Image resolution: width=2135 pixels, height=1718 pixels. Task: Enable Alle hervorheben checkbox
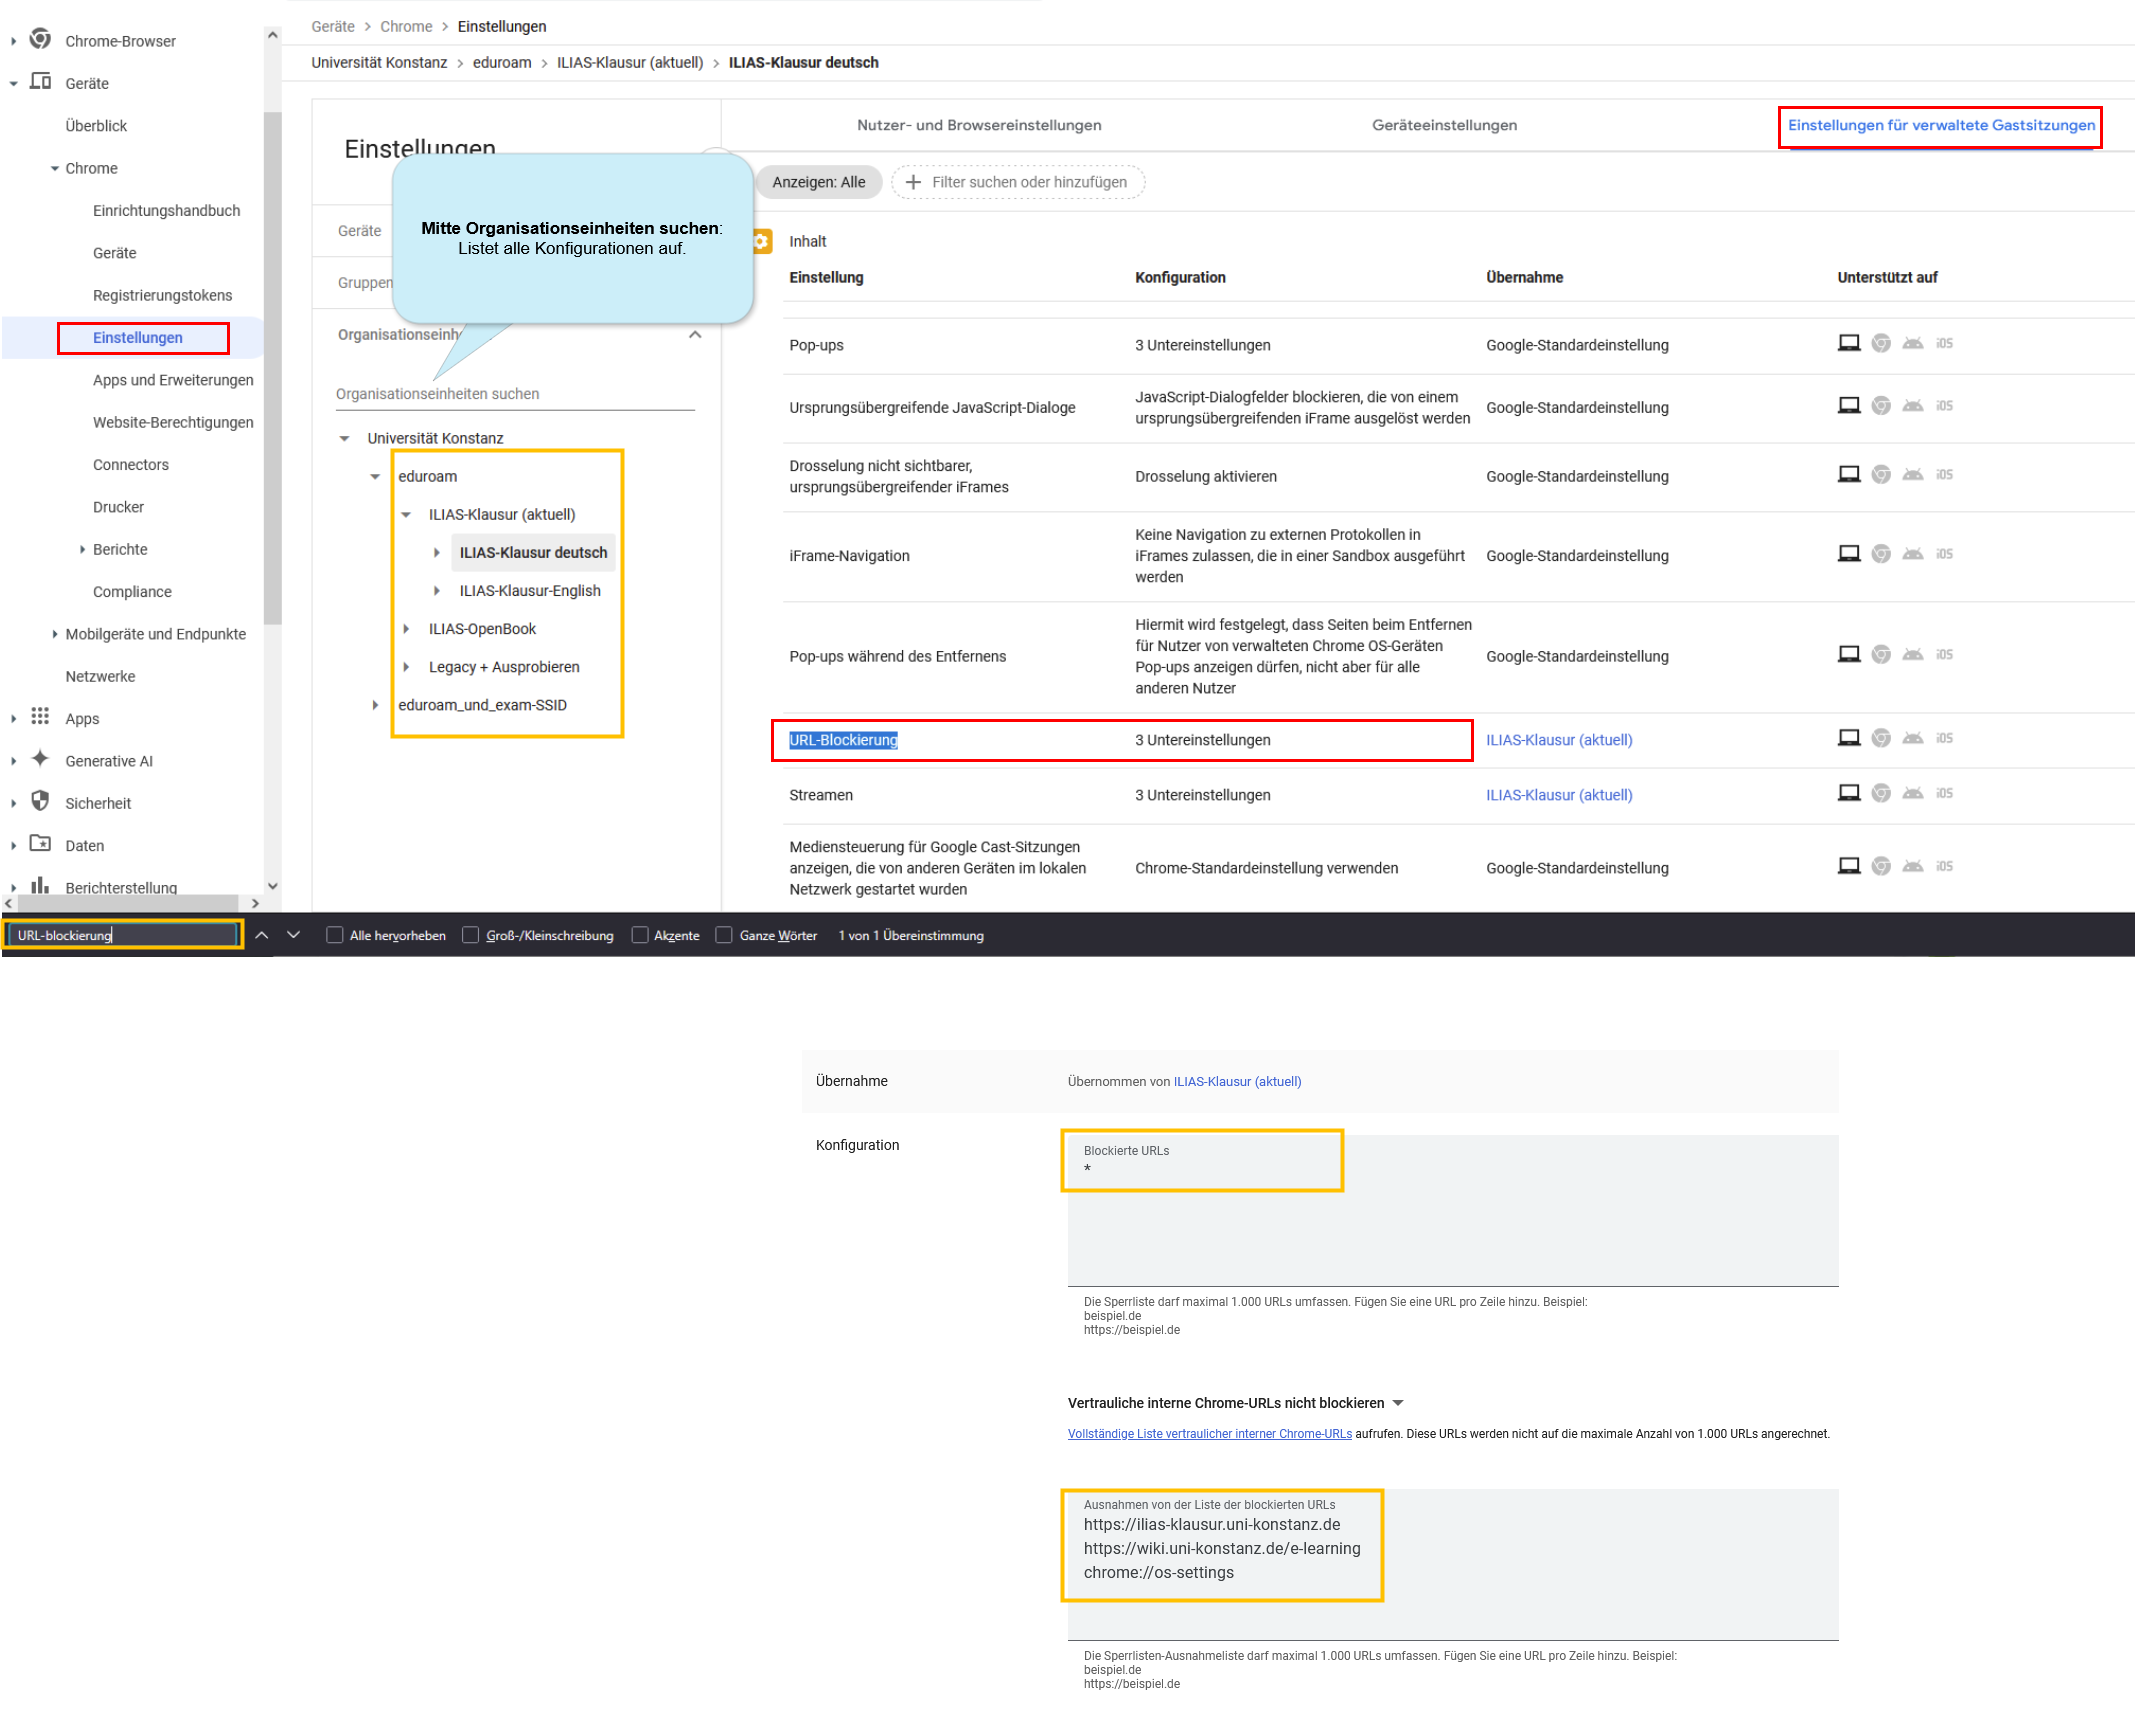335,935
